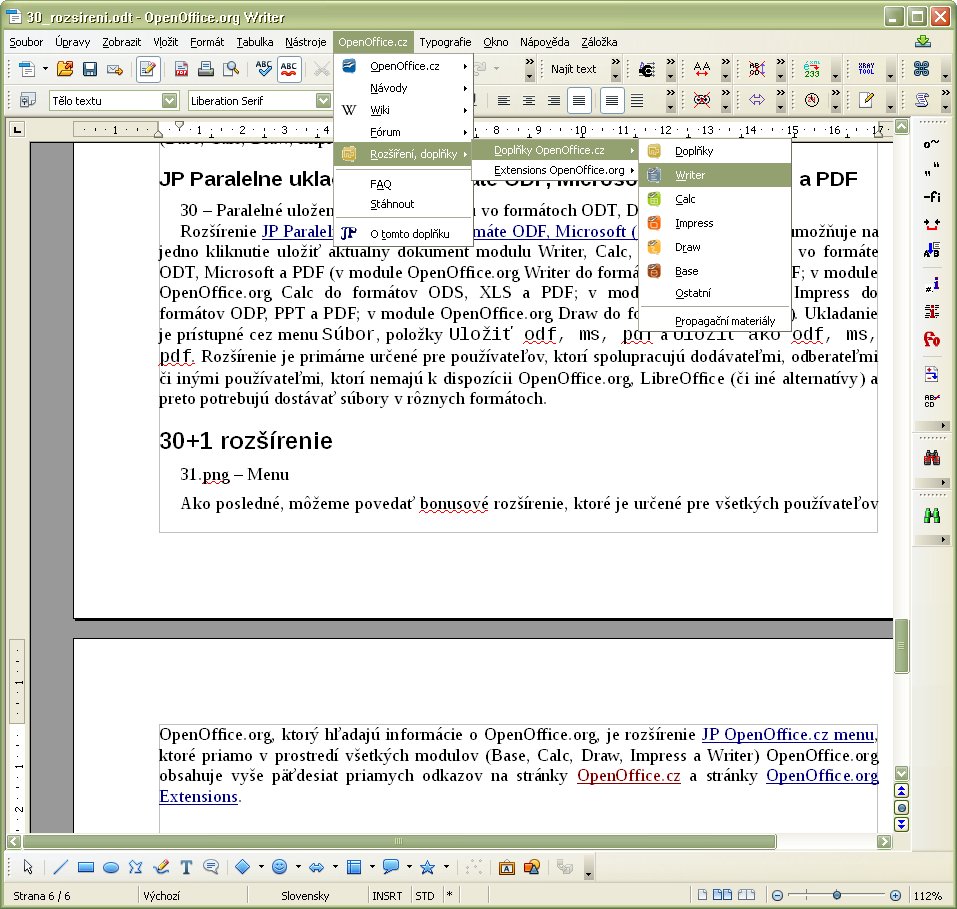Print the file with the printer icon
This screenshot has height=909, width=957.
coord(206,69)
